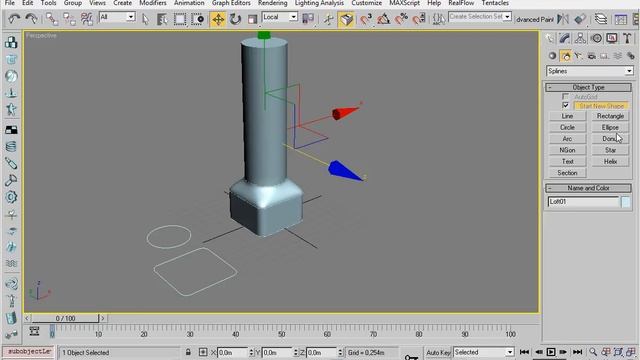This screenshot has height=360, width=640.
Task: Click Use Pivot Point Center icon
Action: pos(308,19)
